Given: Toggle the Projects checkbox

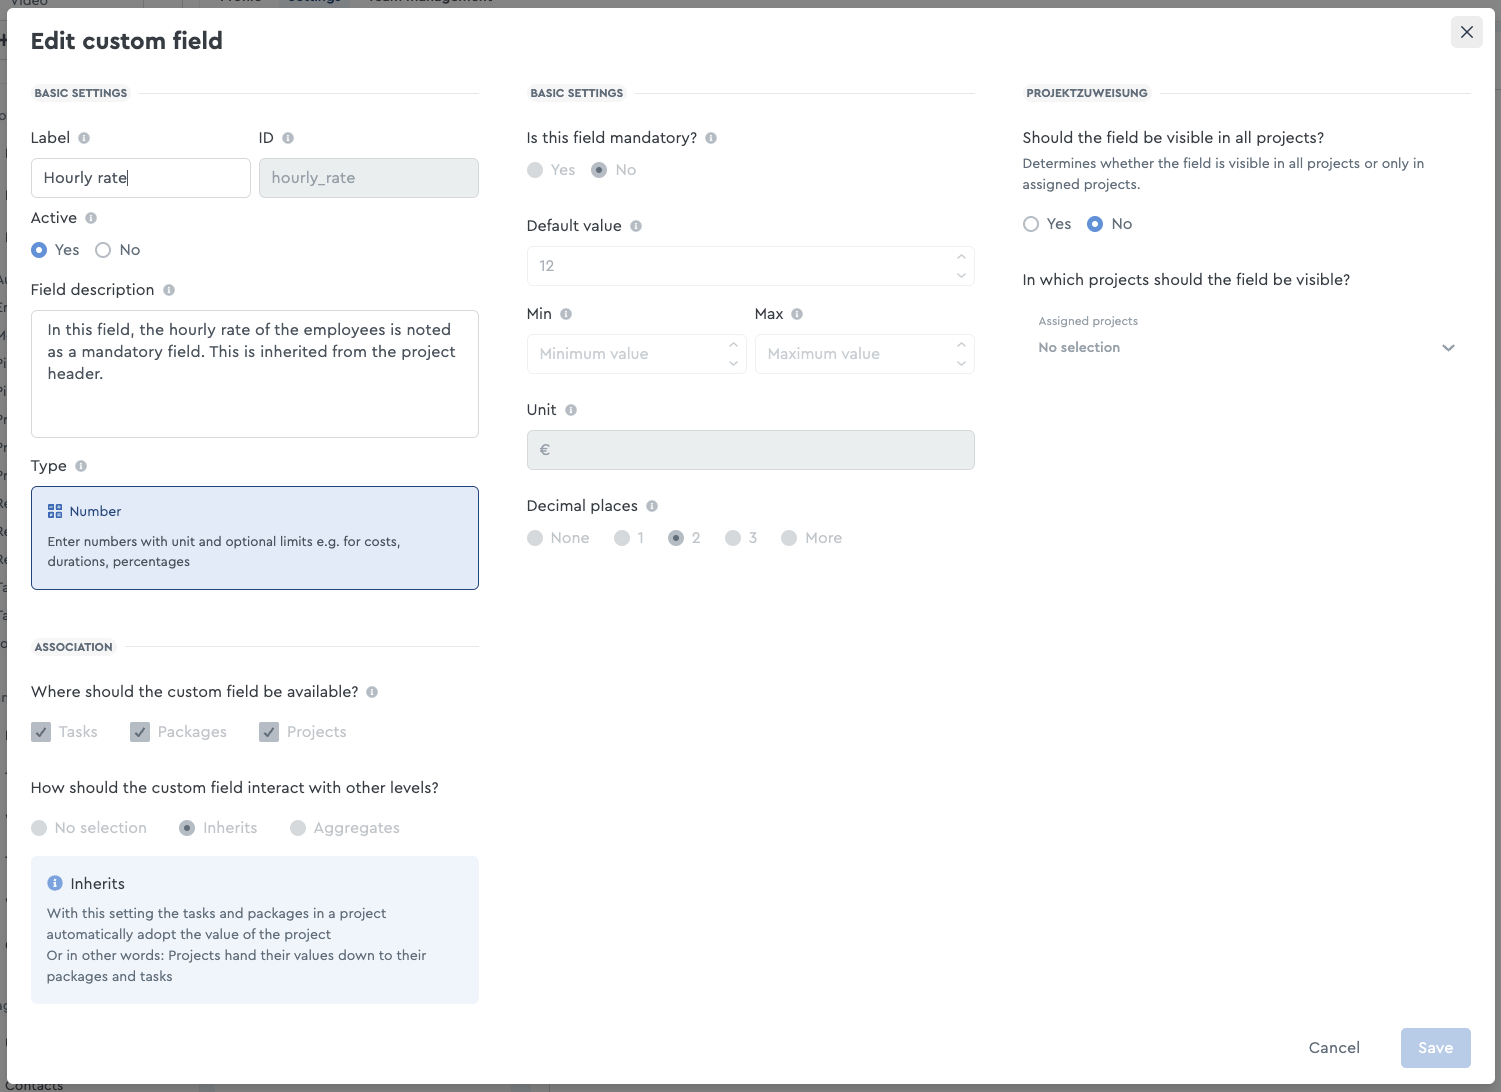Looking at the screenshot, I should pos(269,732).
